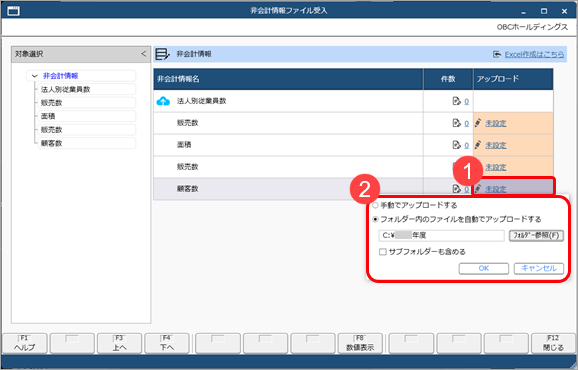This screenshot has width=578, height=370.
Task: Collapse the 非会計情報 tree node
Action: (35, 76)
